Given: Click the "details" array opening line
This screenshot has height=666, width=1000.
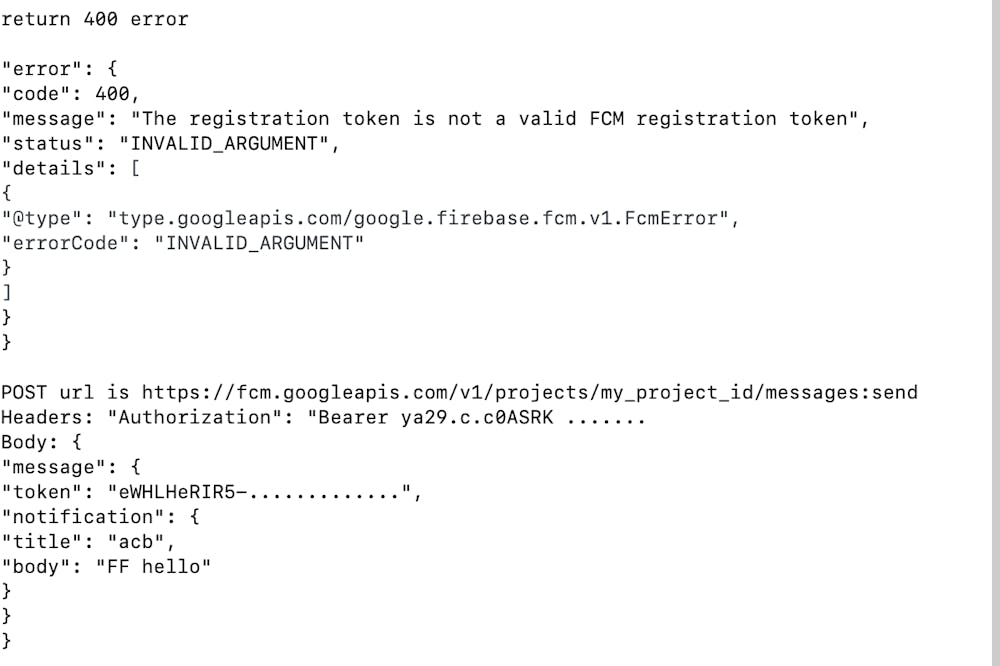Looking at the screenshot, I should pos(70,168).
